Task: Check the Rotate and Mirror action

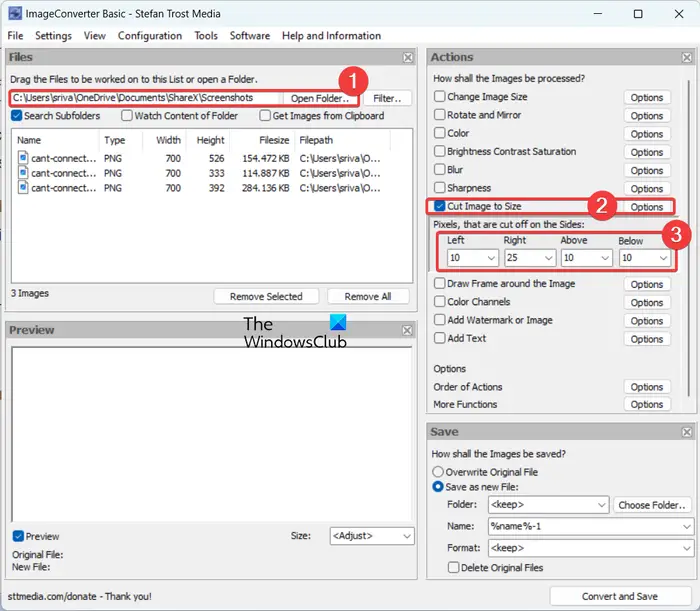Action: [440, 115]
